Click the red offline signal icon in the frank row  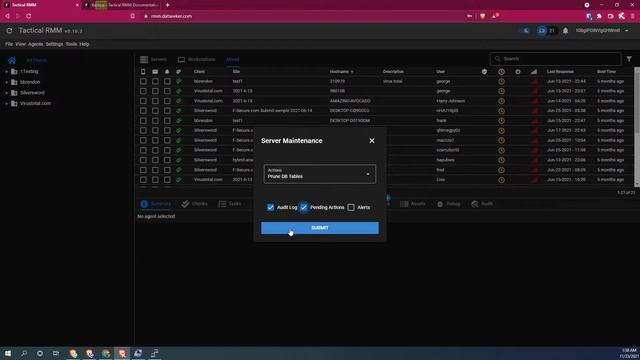[534, 121]
